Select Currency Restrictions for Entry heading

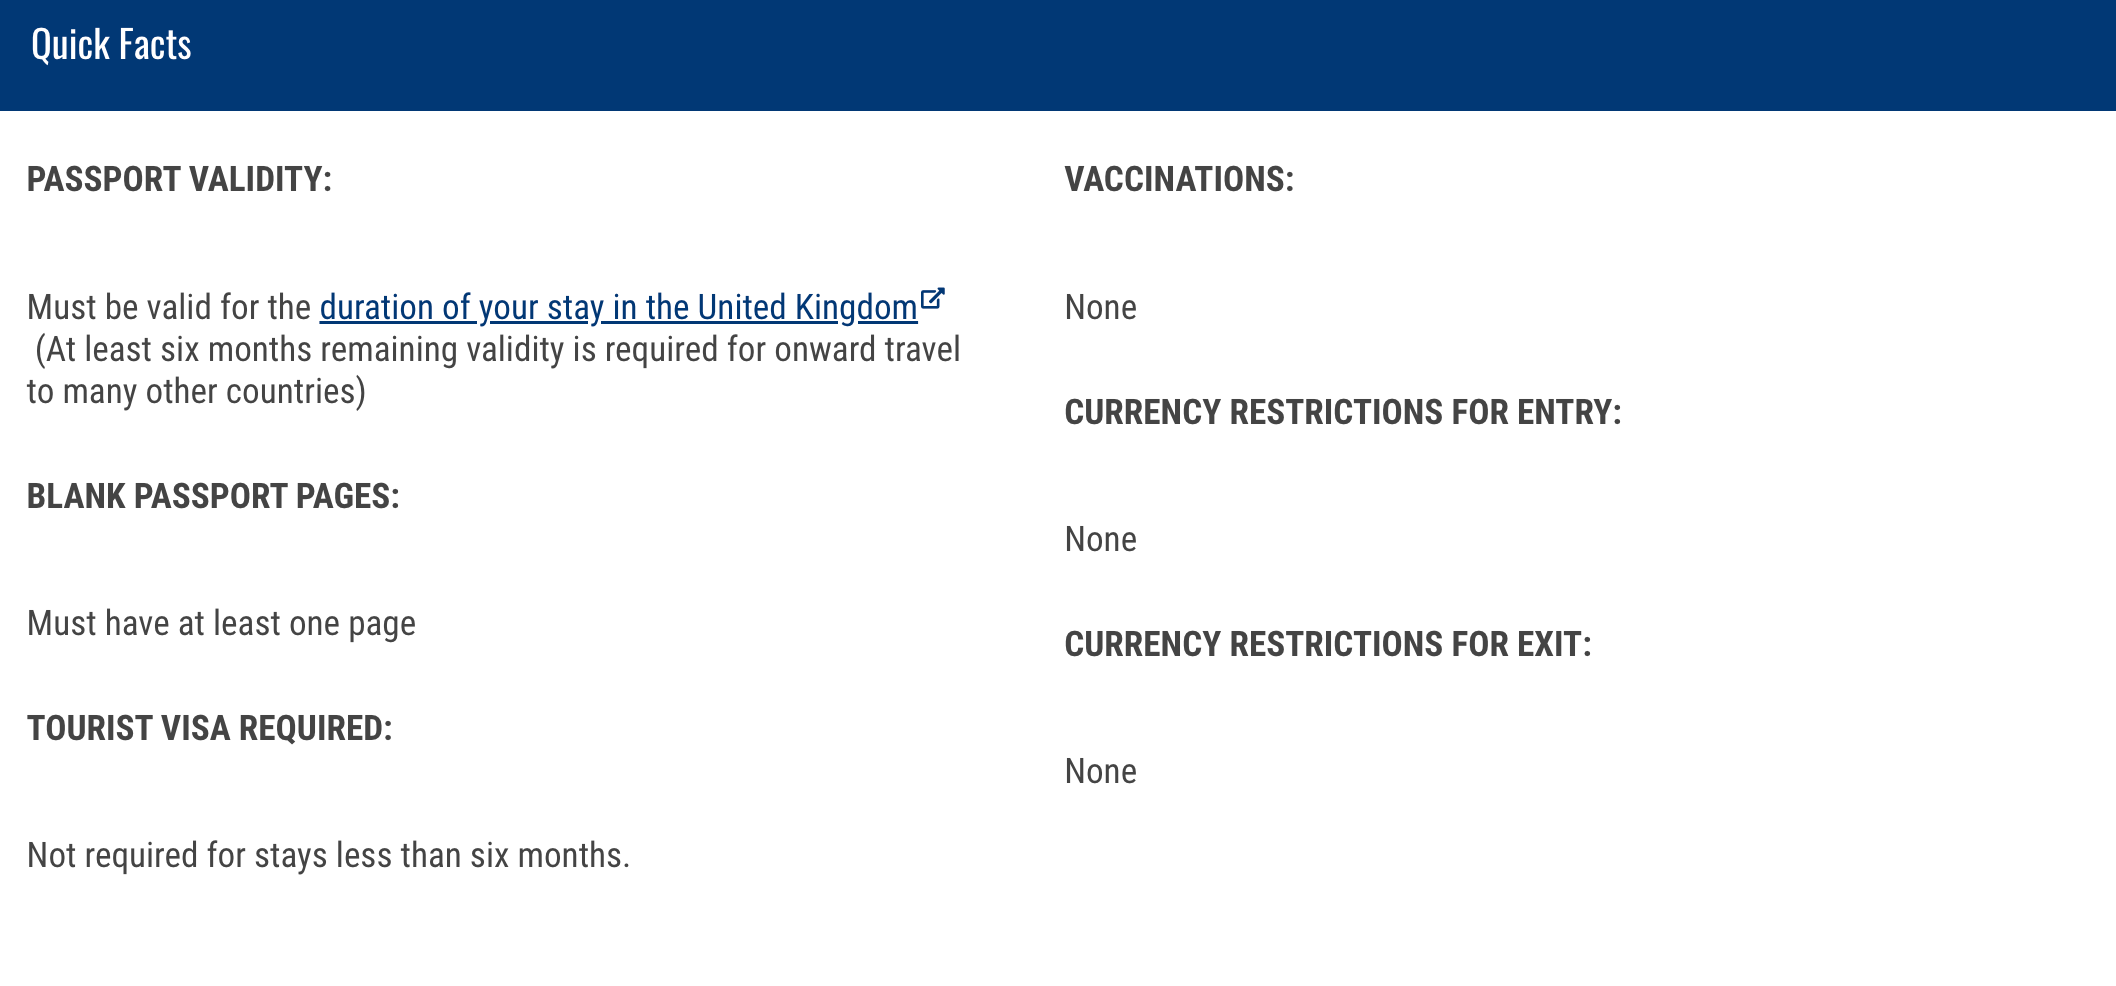coord(1343,412)
